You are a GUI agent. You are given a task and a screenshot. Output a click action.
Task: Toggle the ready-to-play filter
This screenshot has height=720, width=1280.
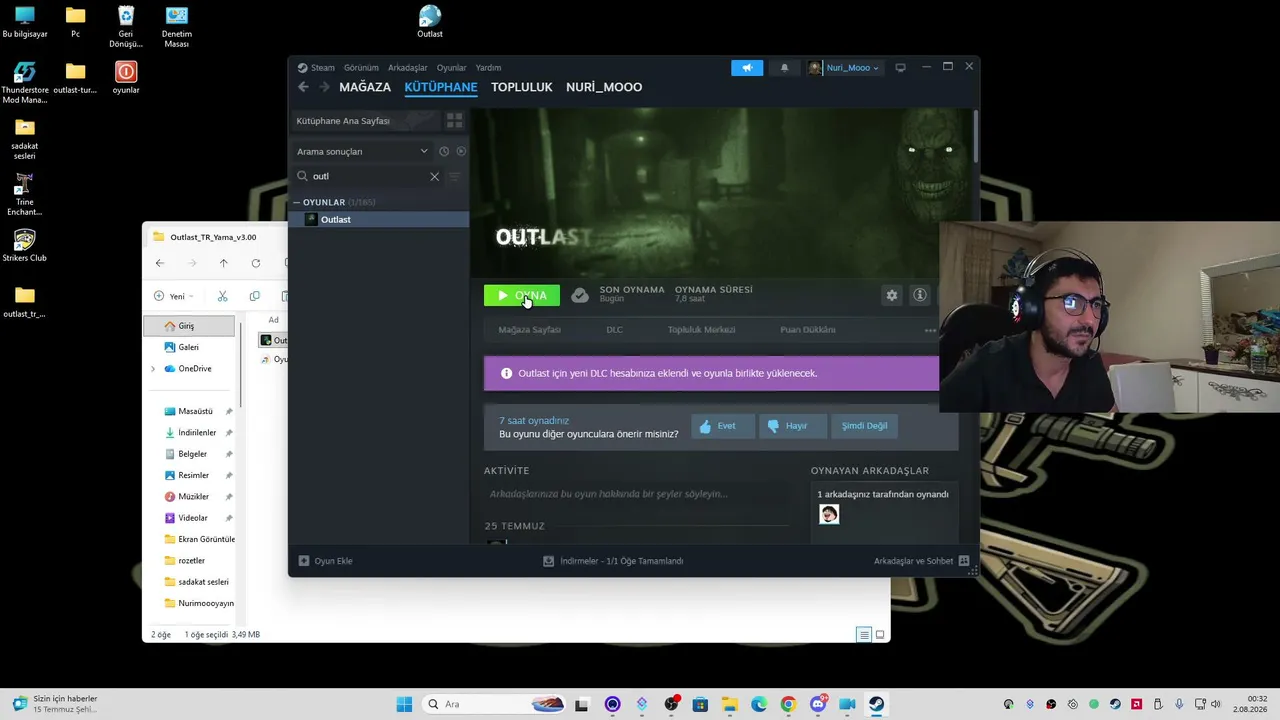[x=461, y=151]
